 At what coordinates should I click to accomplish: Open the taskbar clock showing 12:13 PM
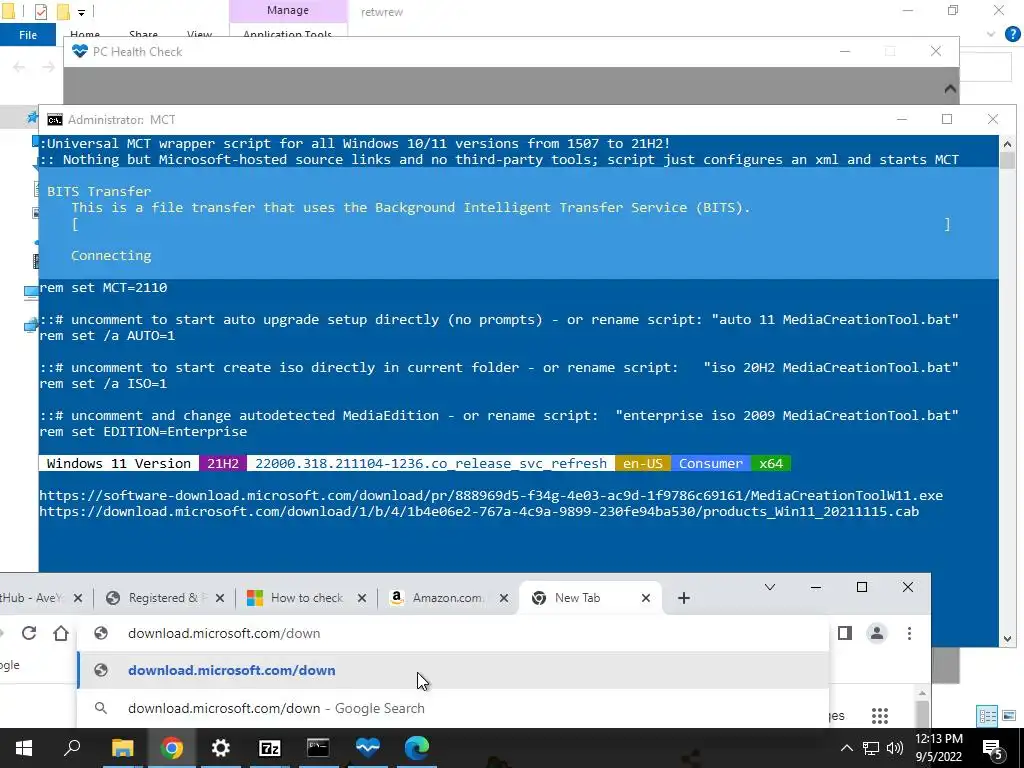[938, 748]
